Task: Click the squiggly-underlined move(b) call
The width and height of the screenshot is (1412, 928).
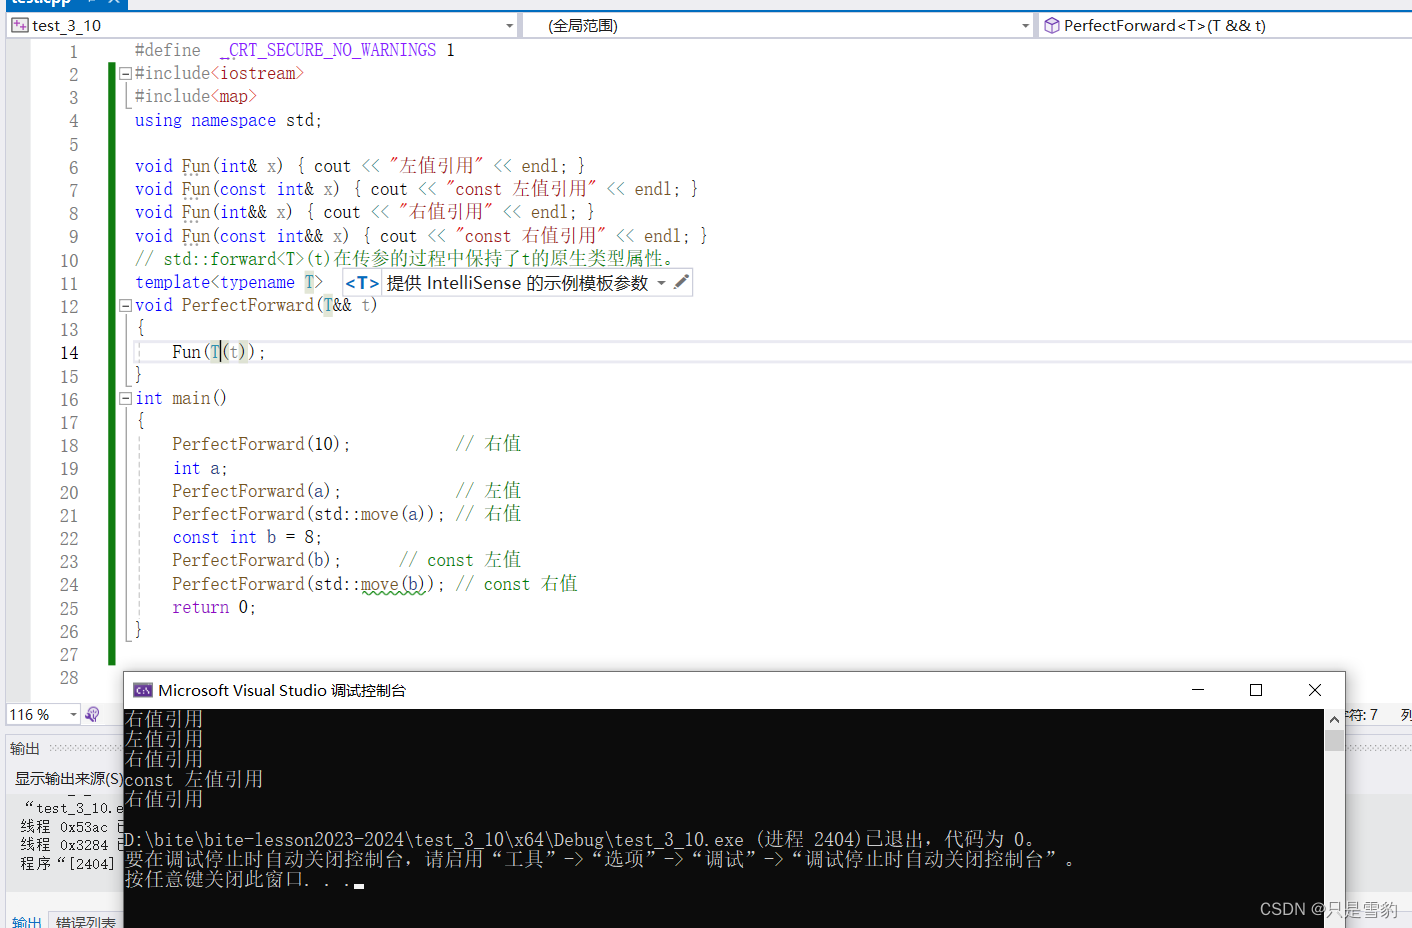Action: [394, 584]
